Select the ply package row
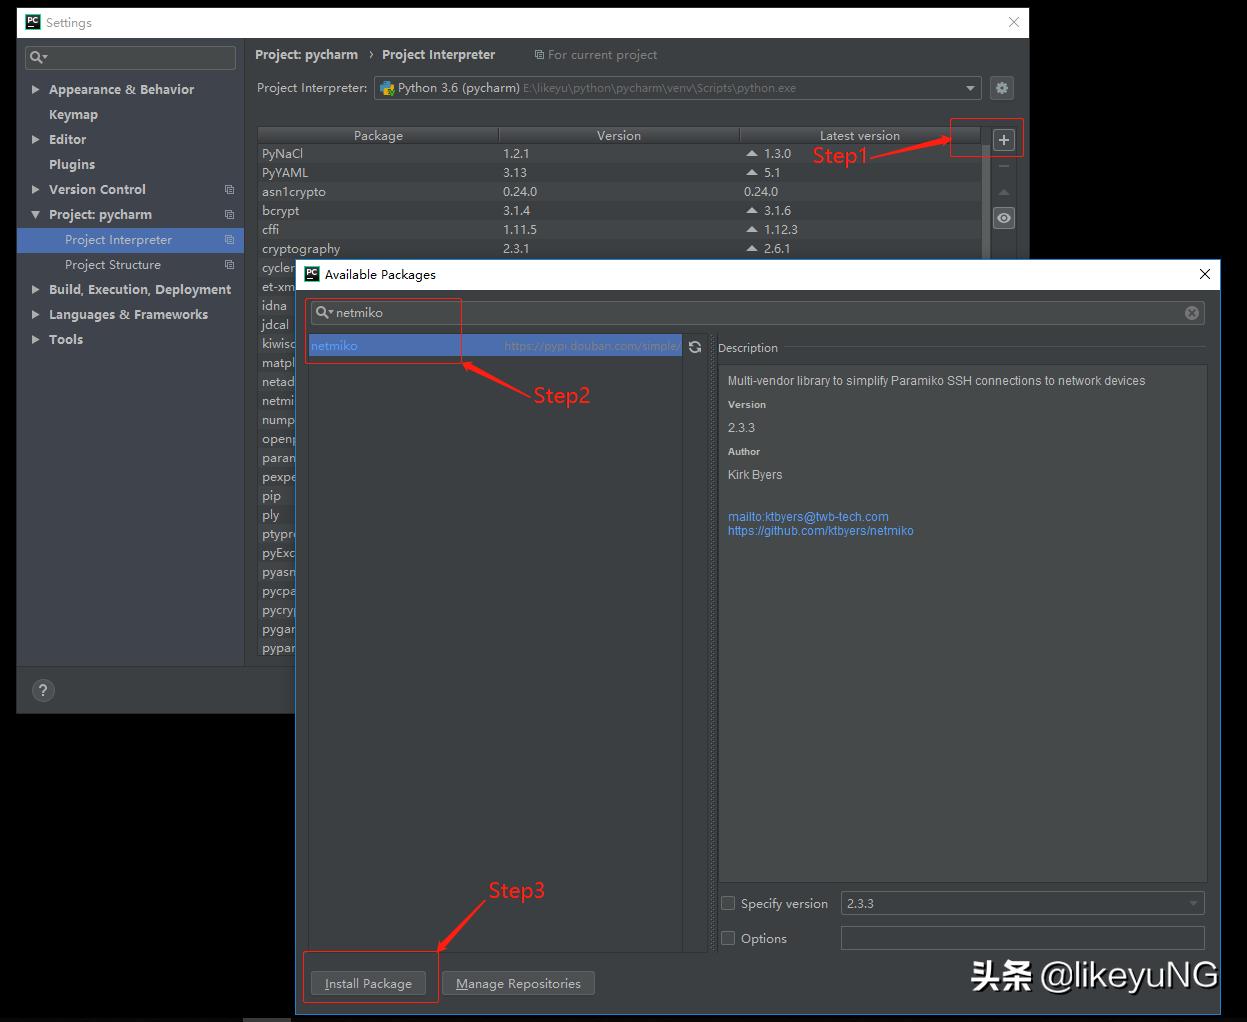This screenshot has height=1022, width=1247. pyautogui.click(x=277, y=515)
